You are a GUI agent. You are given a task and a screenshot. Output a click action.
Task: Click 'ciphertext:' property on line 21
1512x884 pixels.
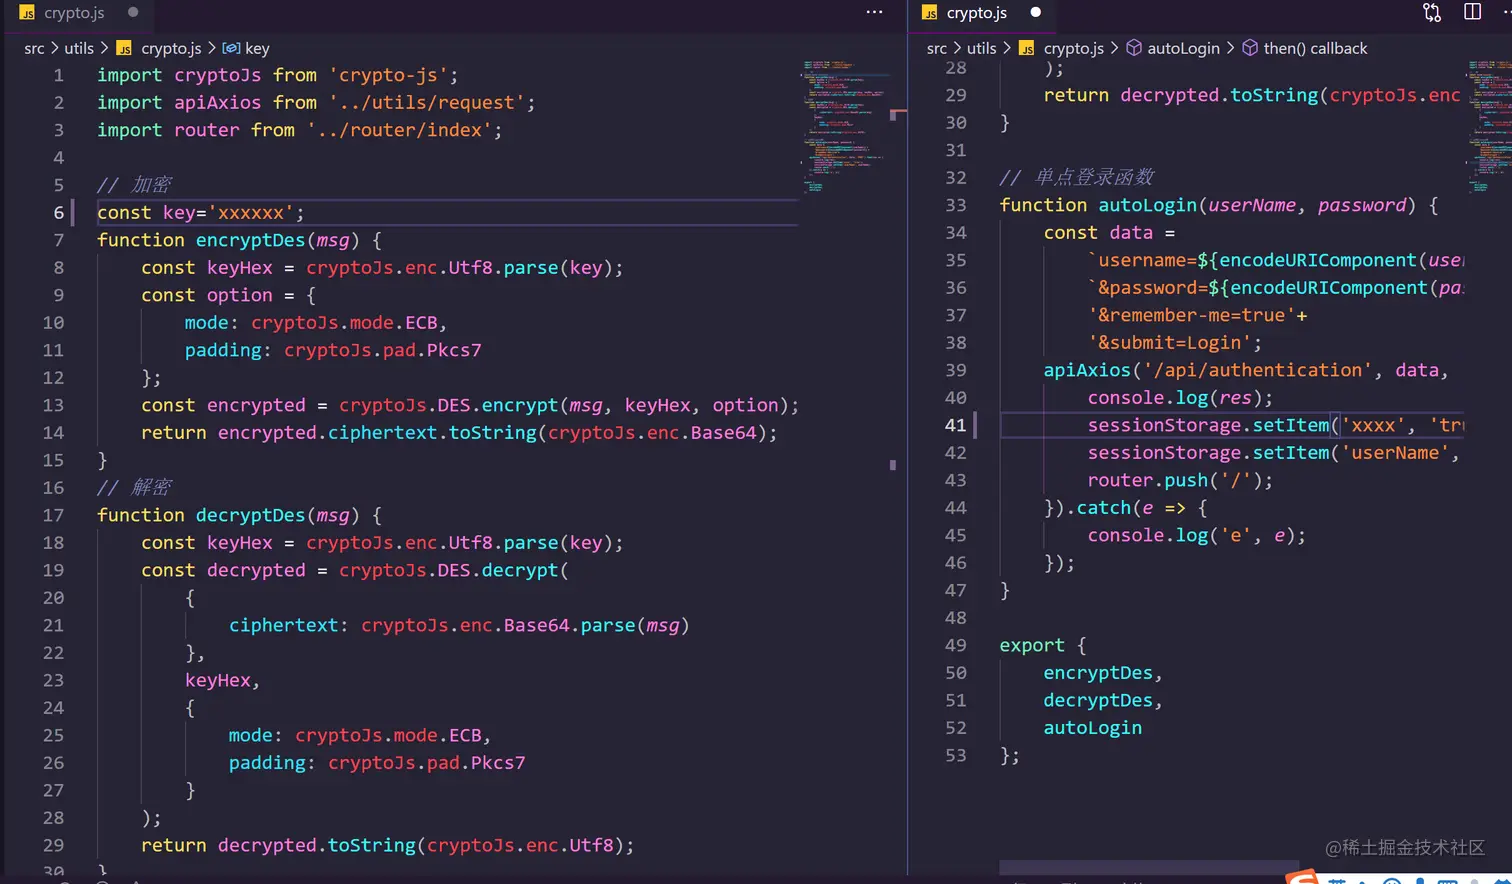[x=289, y=625]
